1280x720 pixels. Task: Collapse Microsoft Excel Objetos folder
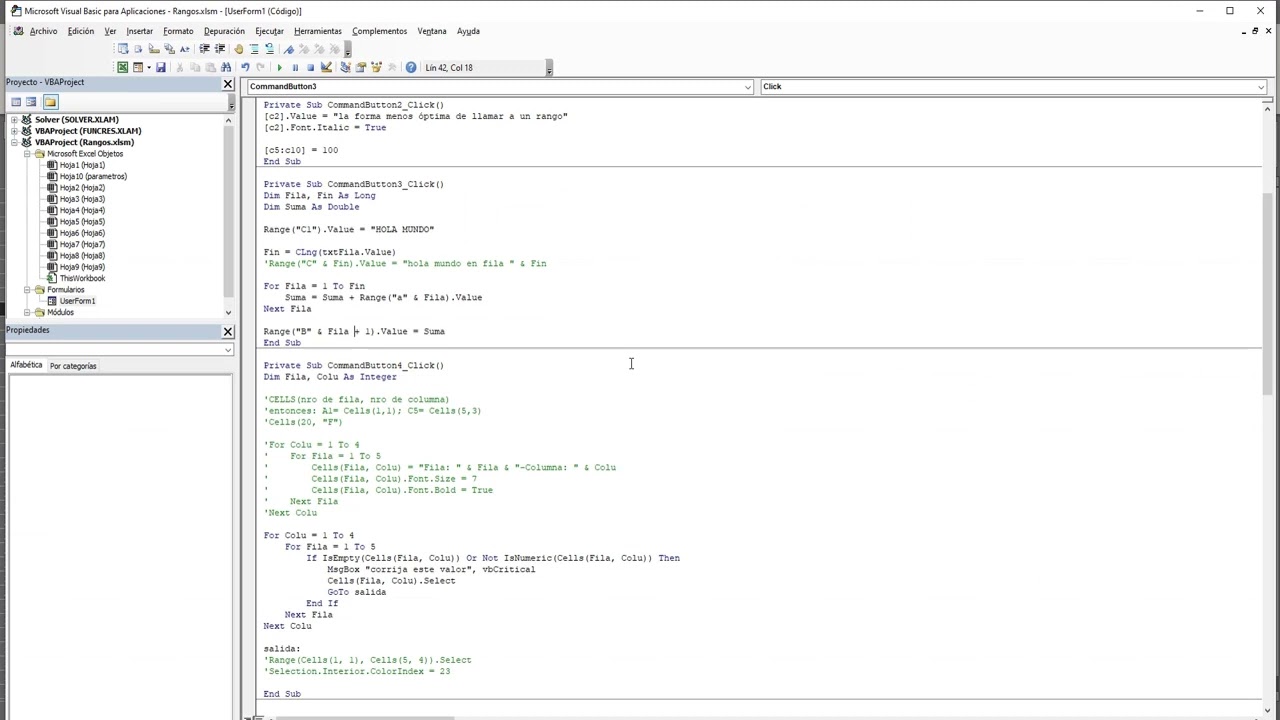tap(27, 154)
